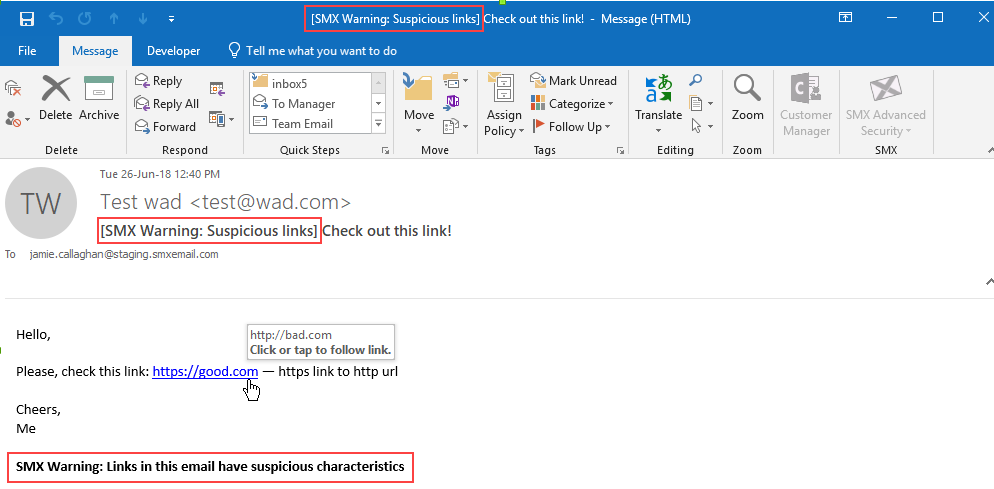Open the File tab
The image size is (994, 489).
tap(27, 51)
